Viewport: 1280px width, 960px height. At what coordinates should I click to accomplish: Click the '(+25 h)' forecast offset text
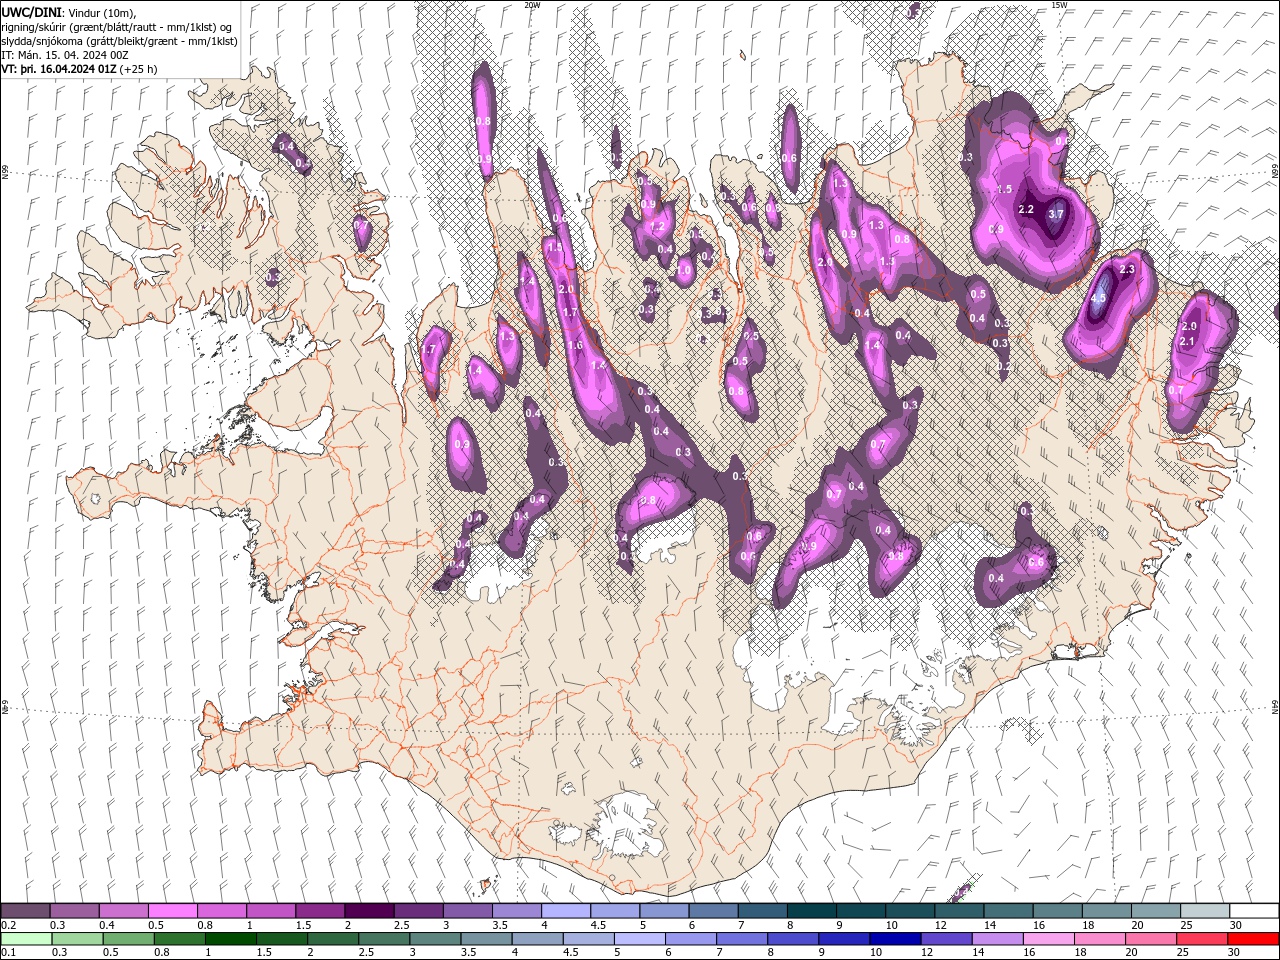(138, 69)
